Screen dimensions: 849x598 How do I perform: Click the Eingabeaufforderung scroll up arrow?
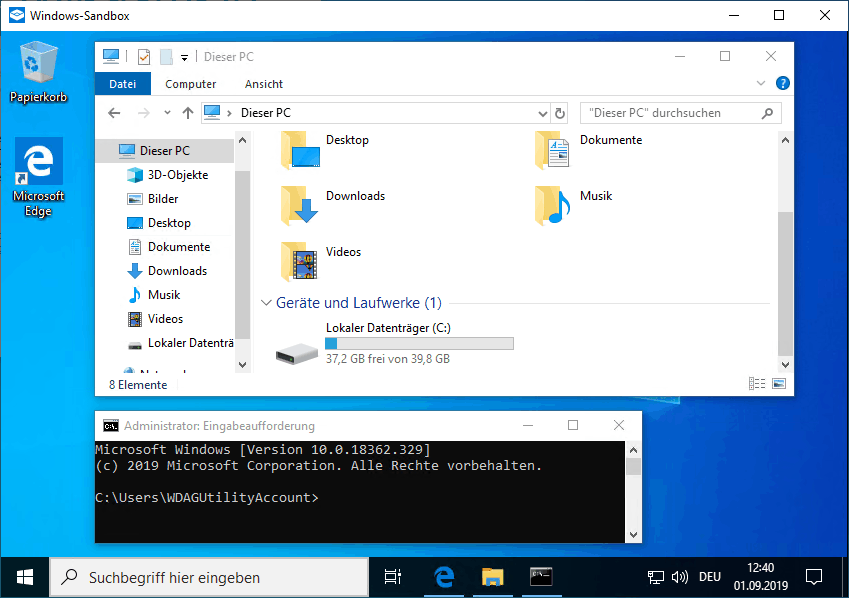click(633, 450)
